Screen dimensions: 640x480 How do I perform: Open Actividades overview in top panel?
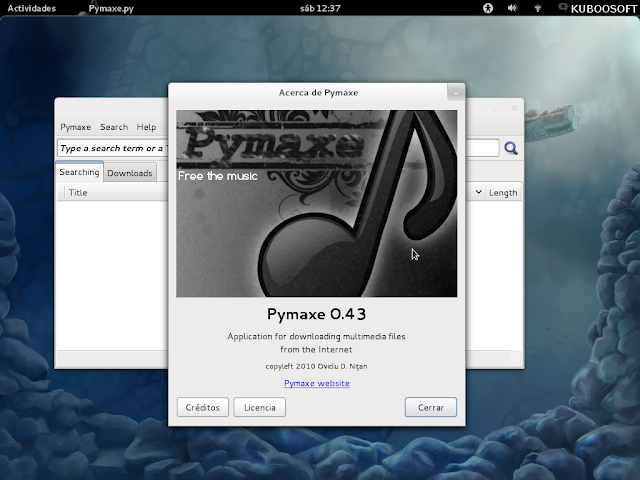[31, 8]
